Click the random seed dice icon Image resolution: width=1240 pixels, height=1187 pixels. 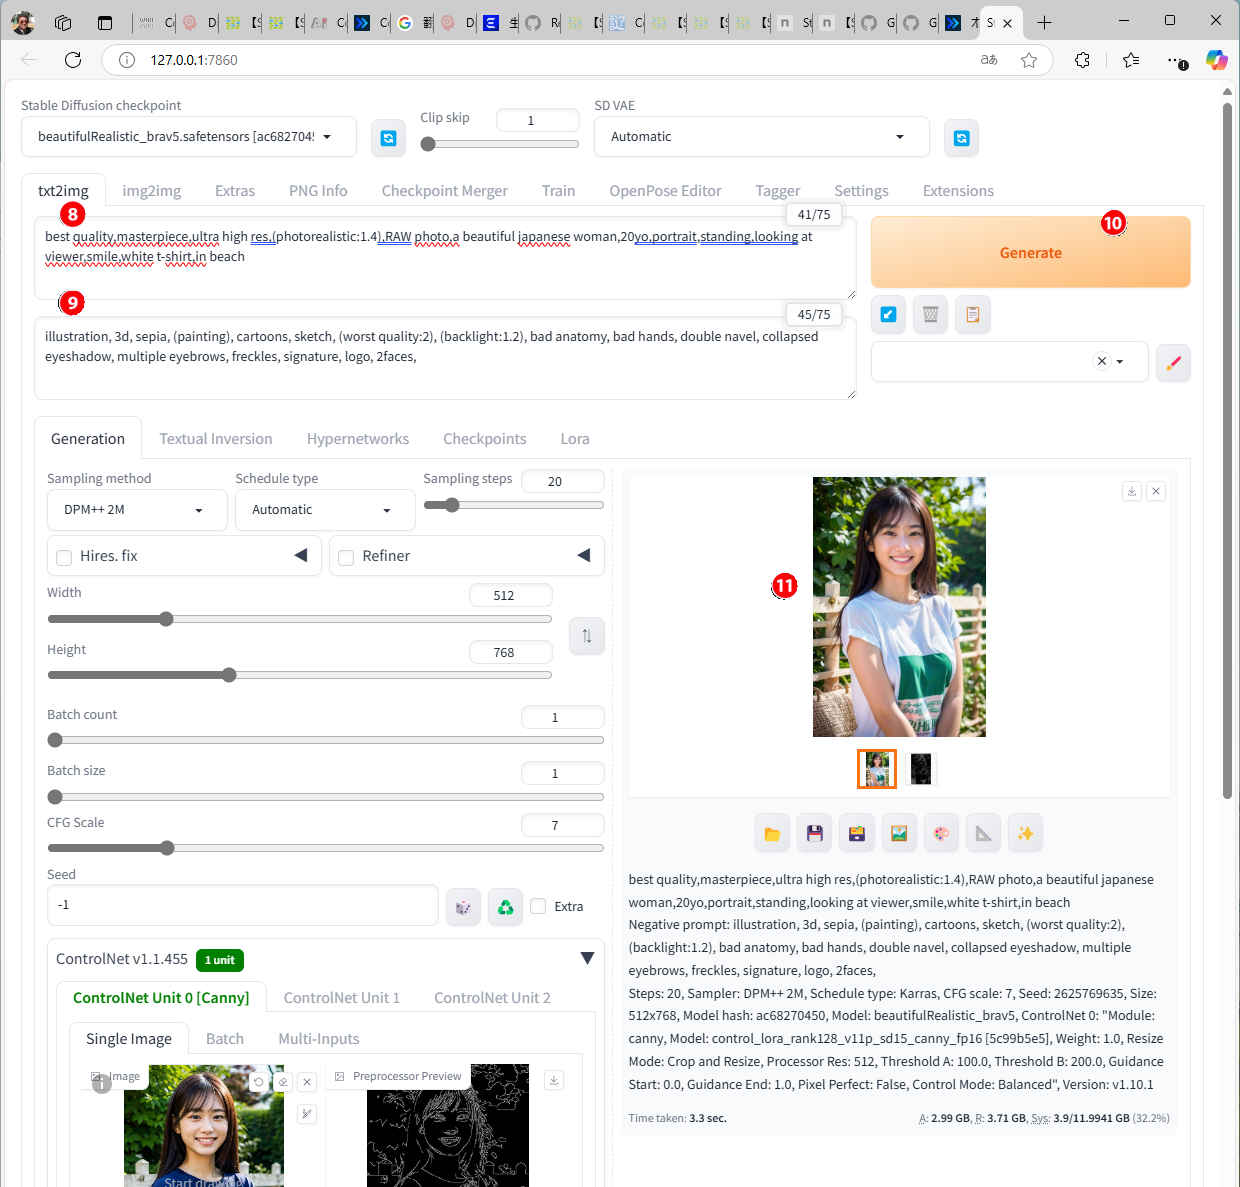(463, 907)
